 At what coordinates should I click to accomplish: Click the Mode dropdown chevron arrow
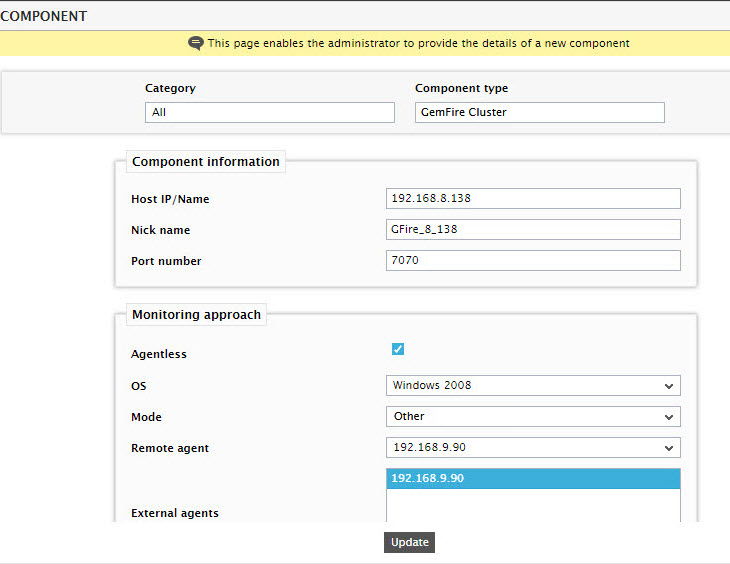669,417
